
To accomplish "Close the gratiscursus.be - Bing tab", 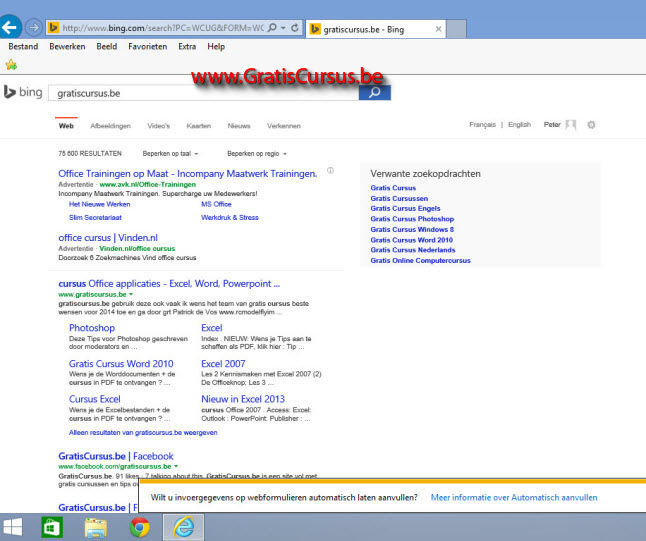I will coord(438,29).
